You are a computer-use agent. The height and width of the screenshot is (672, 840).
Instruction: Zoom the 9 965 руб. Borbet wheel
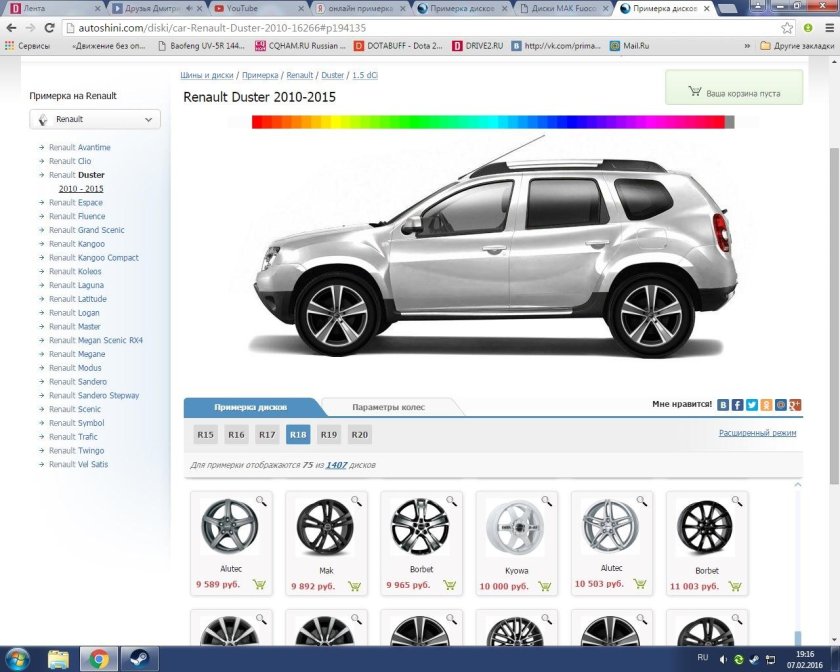[451, 500]
